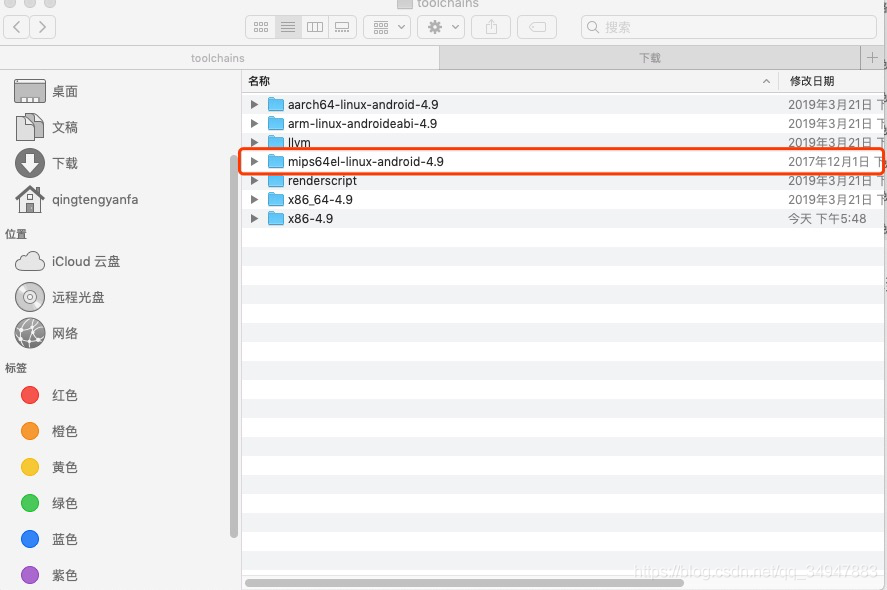Switch to column view
Image resolution: width=887 pixels, height=590 pixels.
(x=315, y=27)
